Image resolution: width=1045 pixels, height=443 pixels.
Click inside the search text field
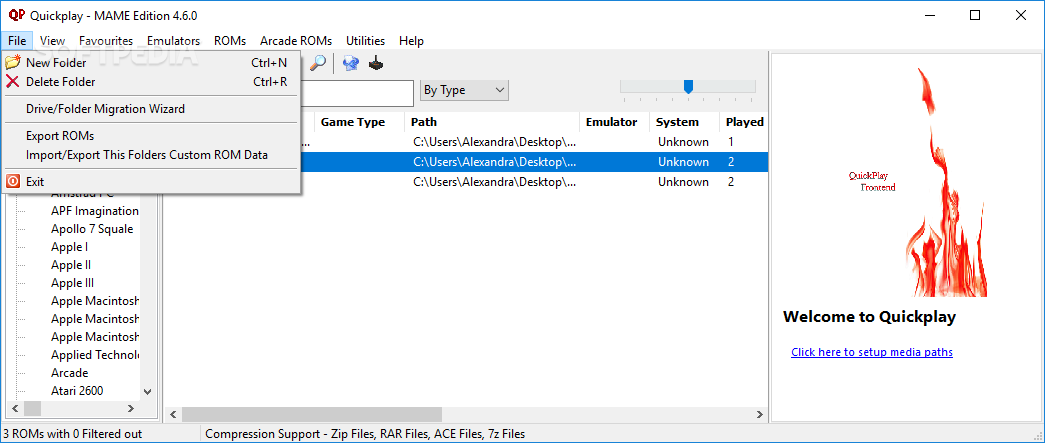tap(357, 93)
